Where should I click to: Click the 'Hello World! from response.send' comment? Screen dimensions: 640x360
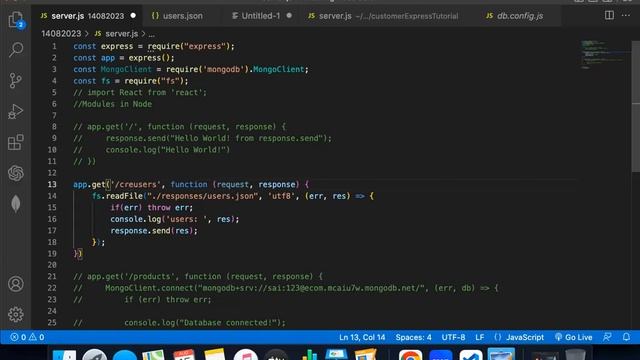pos(202,138)
